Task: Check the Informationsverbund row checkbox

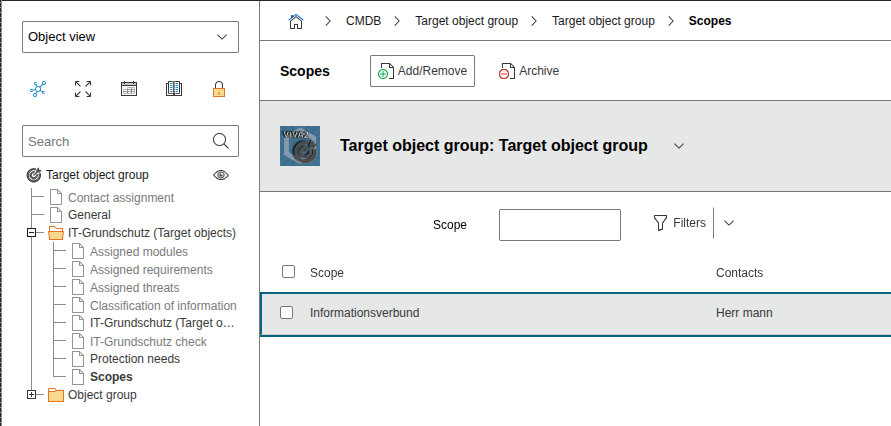Action: pyautogui.click(x=286, y=312)
